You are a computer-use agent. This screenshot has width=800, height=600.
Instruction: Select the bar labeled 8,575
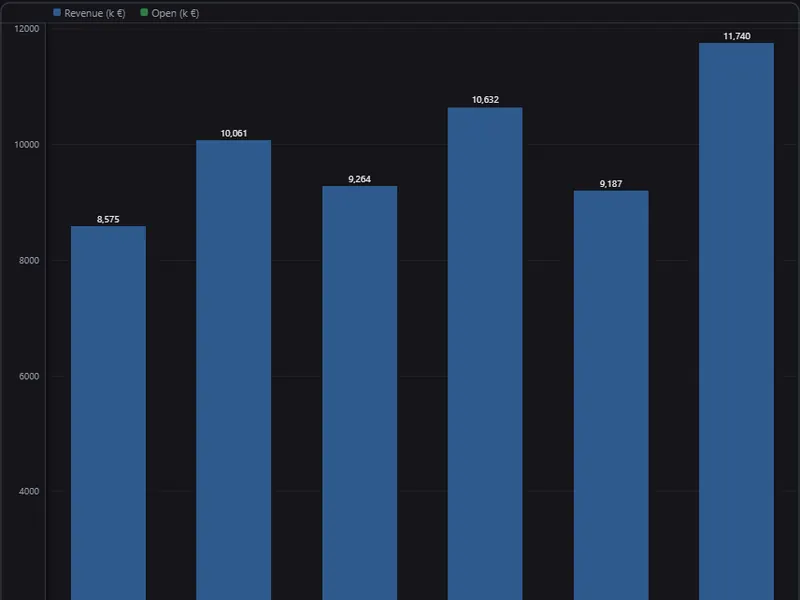pos(108,413)
